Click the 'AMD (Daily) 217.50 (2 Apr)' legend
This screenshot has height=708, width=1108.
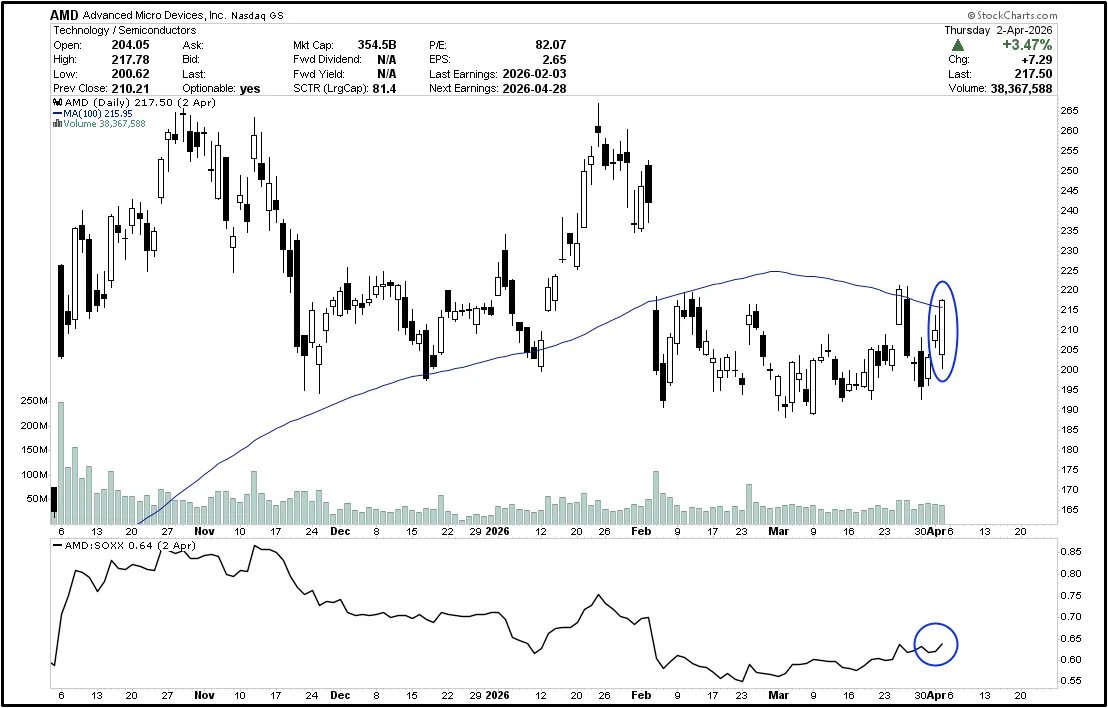(140, 103)
